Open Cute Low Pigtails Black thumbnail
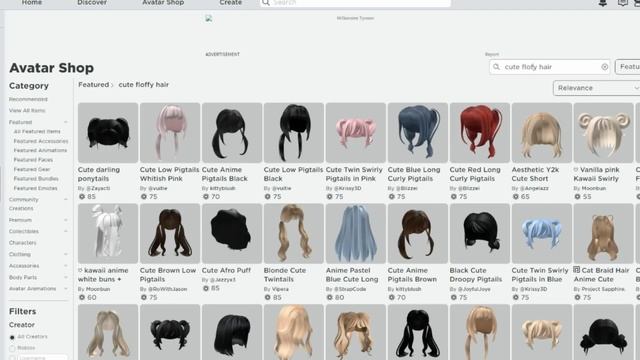 click(294, 133)
